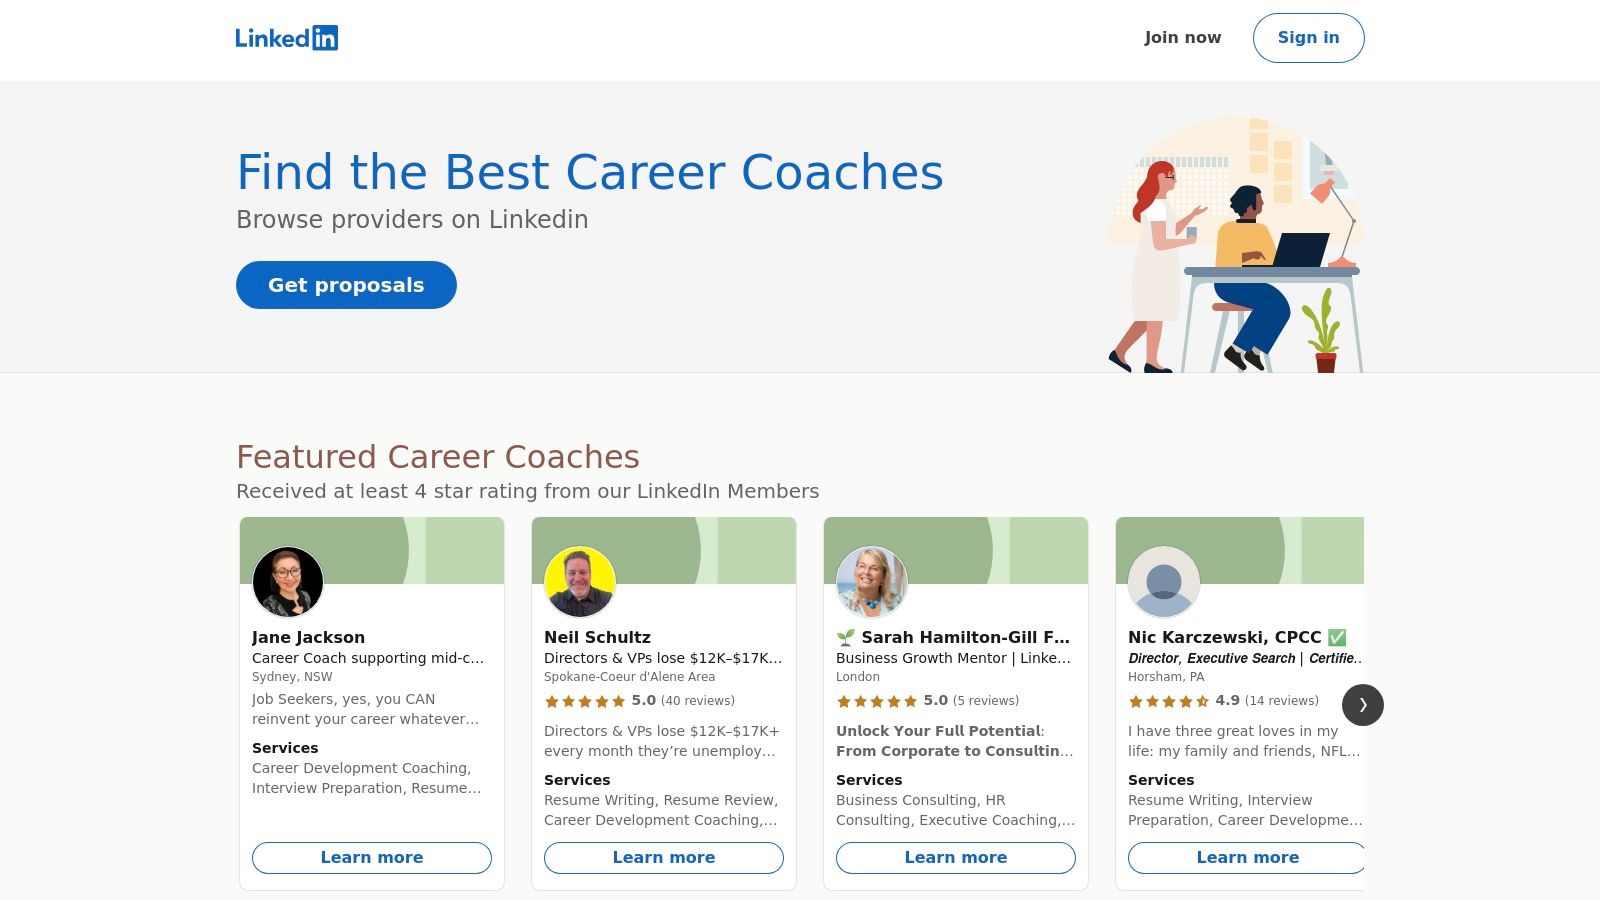Open Jane Jackson's truncated headline
The image size is (1600, 900).
click(x=367, y=658)
